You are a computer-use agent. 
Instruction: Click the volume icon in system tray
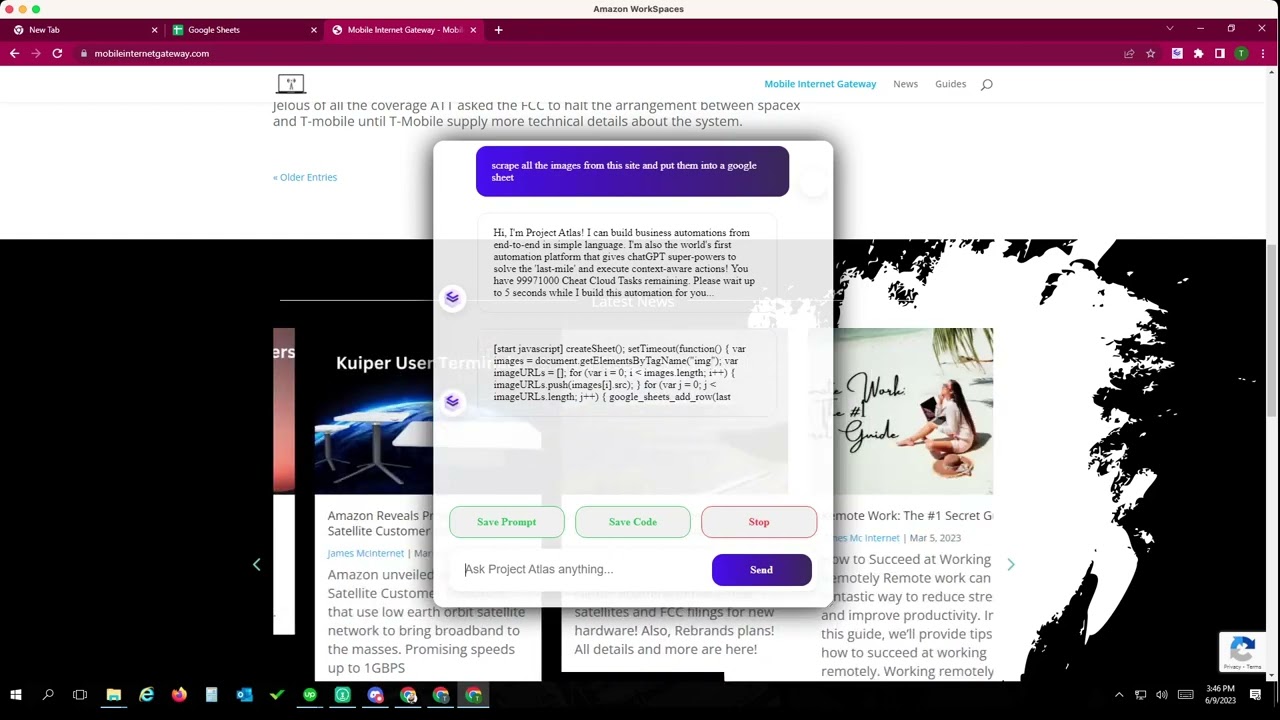(x=1162, y=695)
